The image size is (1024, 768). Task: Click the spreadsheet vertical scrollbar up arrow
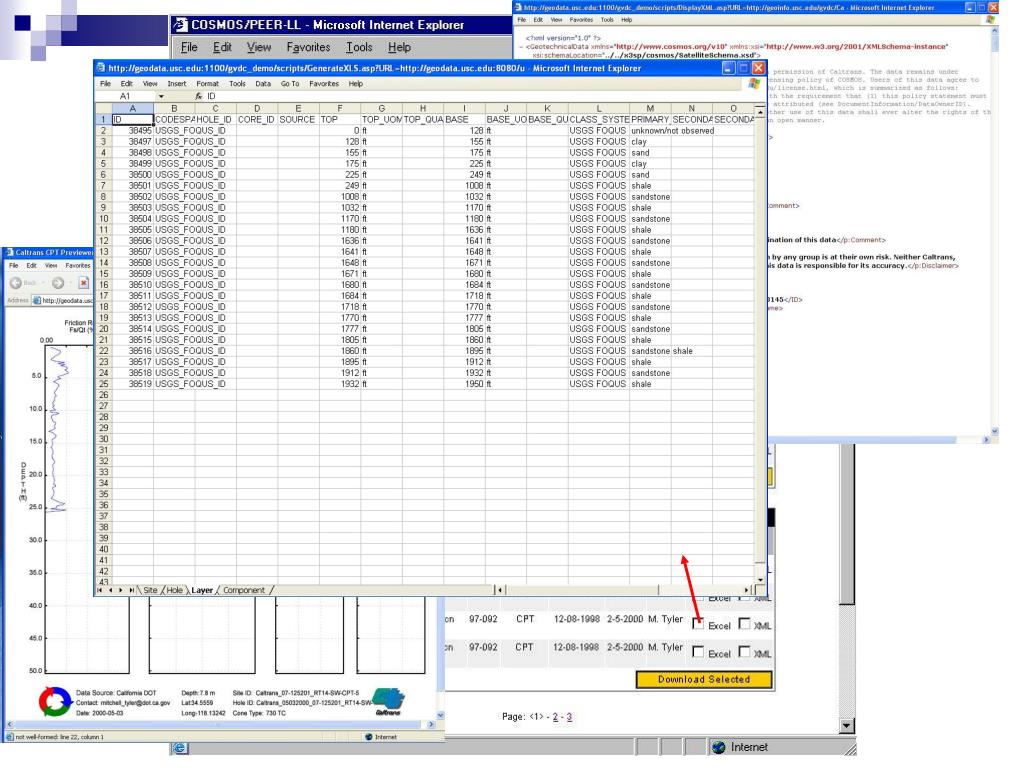click(760, 112)
